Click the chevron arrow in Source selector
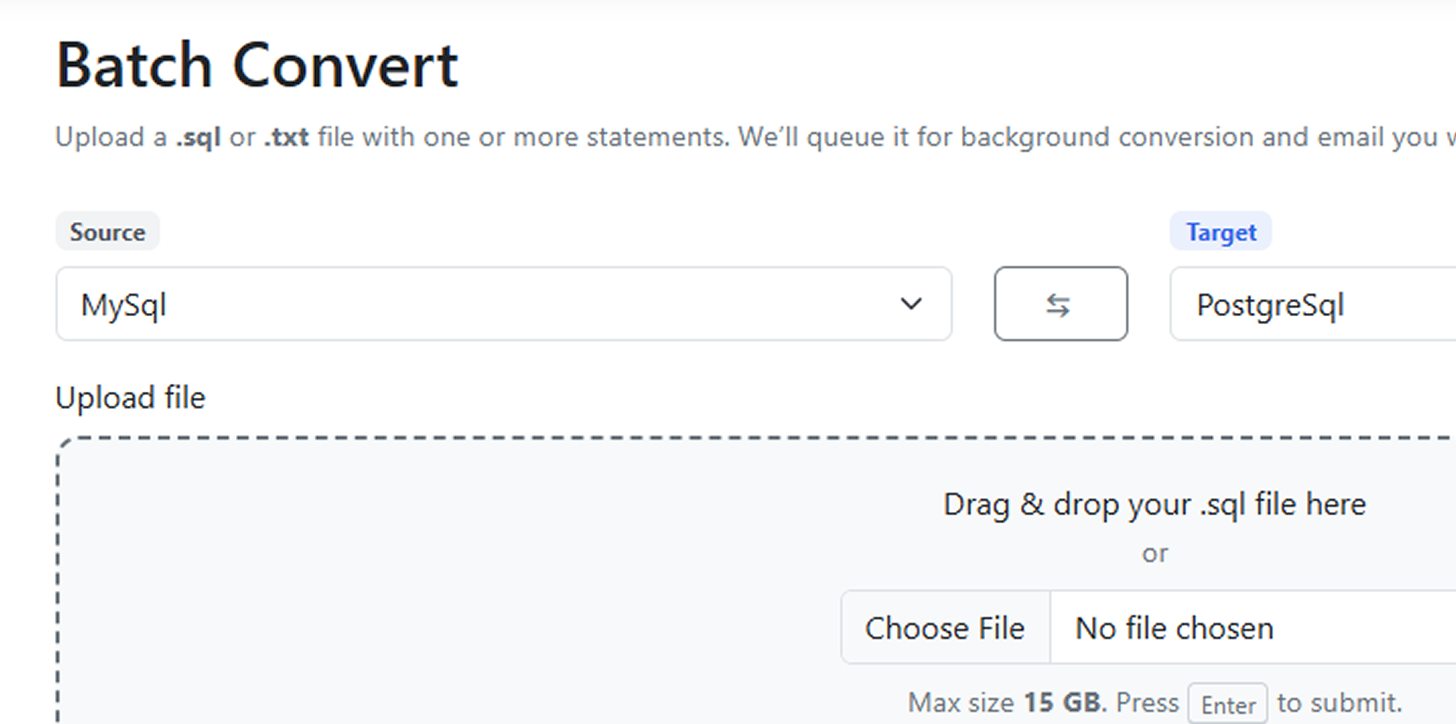The height and width of the screenshot is (724, 1456). [910, 304]
